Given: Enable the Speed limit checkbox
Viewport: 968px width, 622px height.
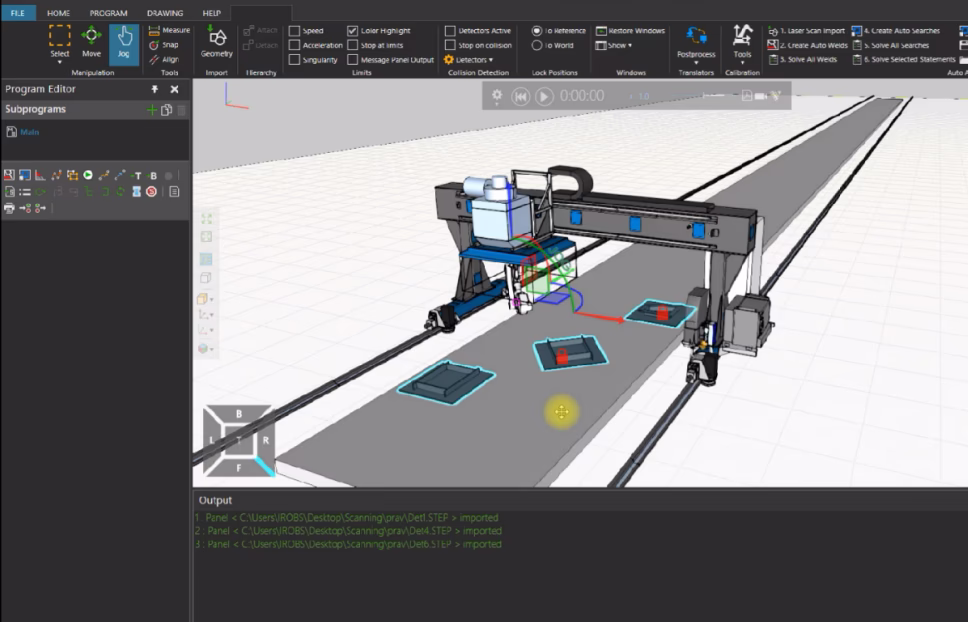Looking at the screenshot, I should (x=295, y=31).
